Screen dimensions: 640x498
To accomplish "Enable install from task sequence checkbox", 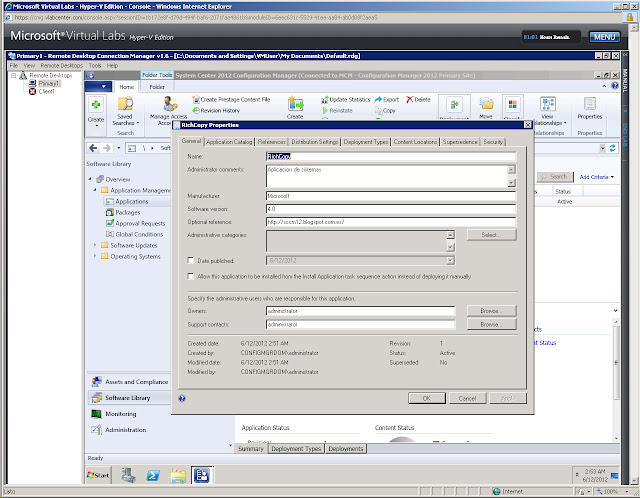I will click(190, 276).
